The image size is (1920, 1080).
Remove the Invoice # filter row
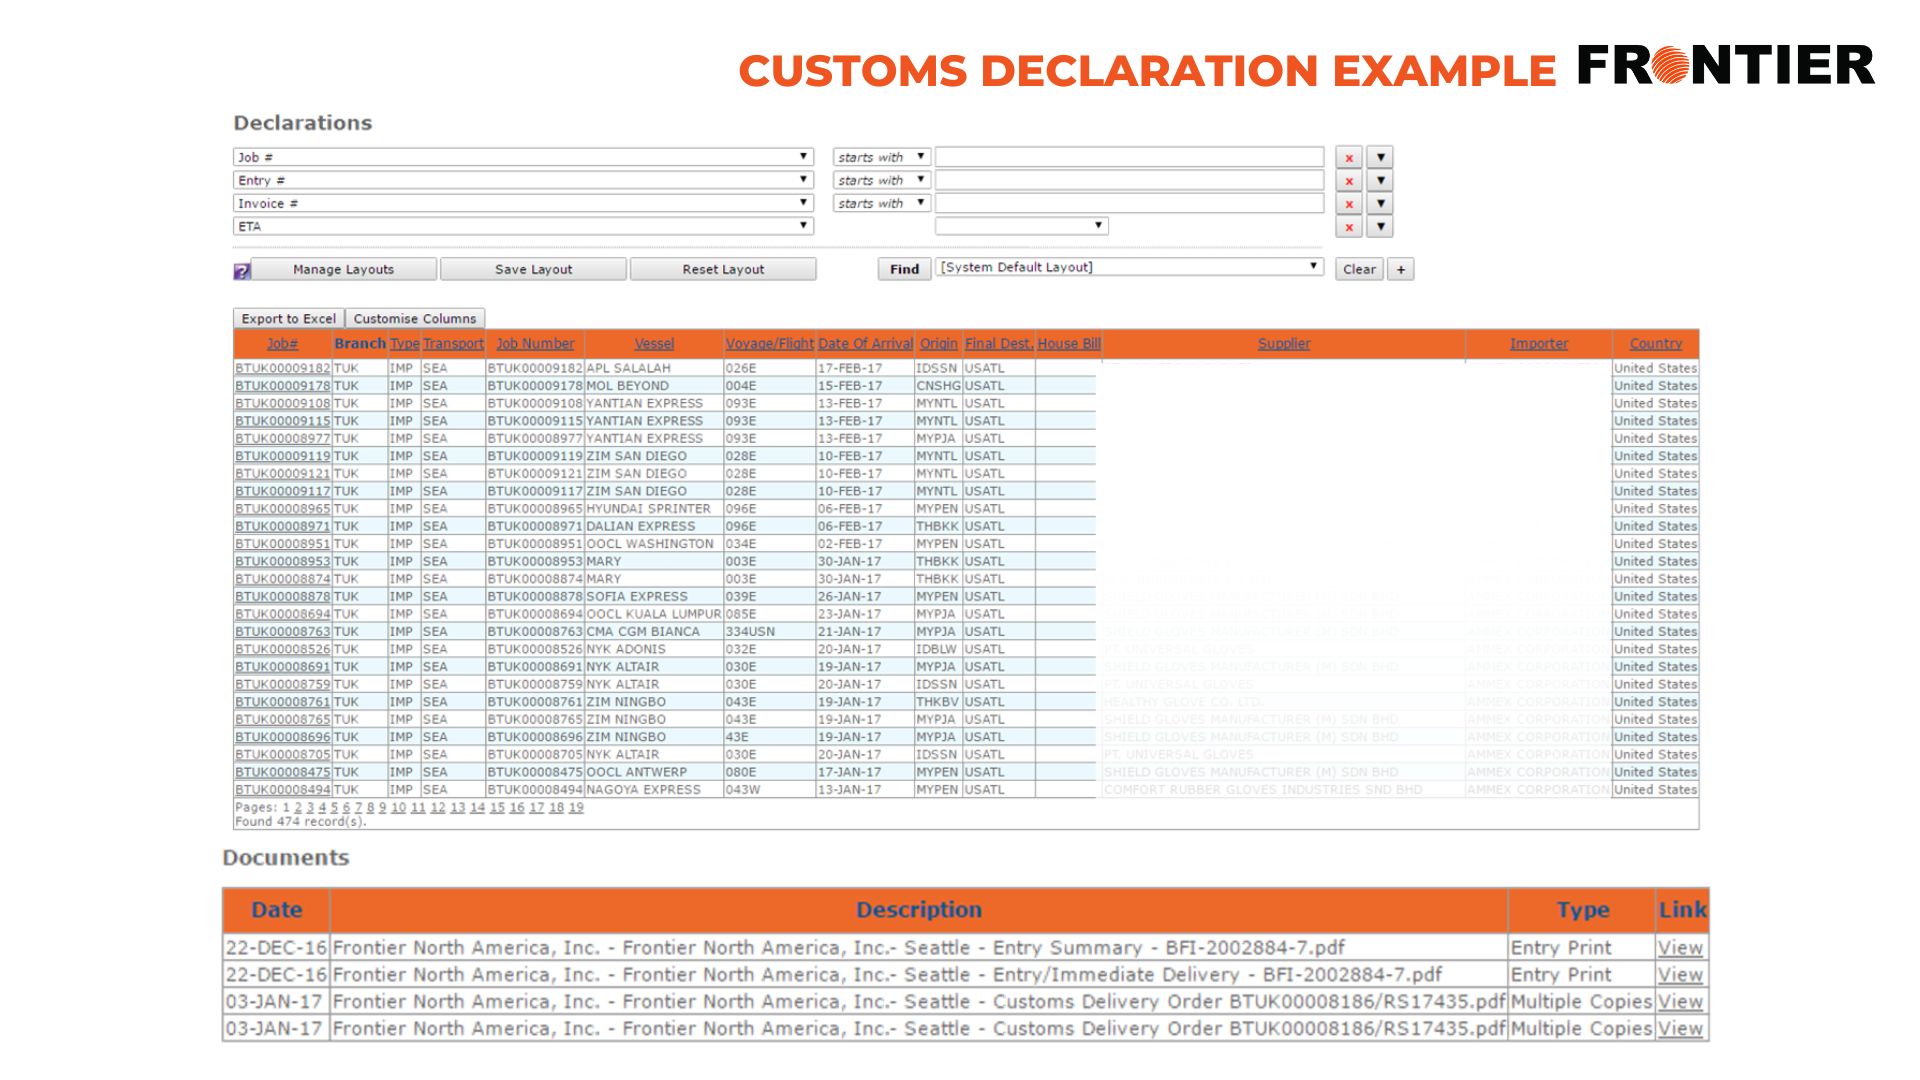click(1349, 204)
